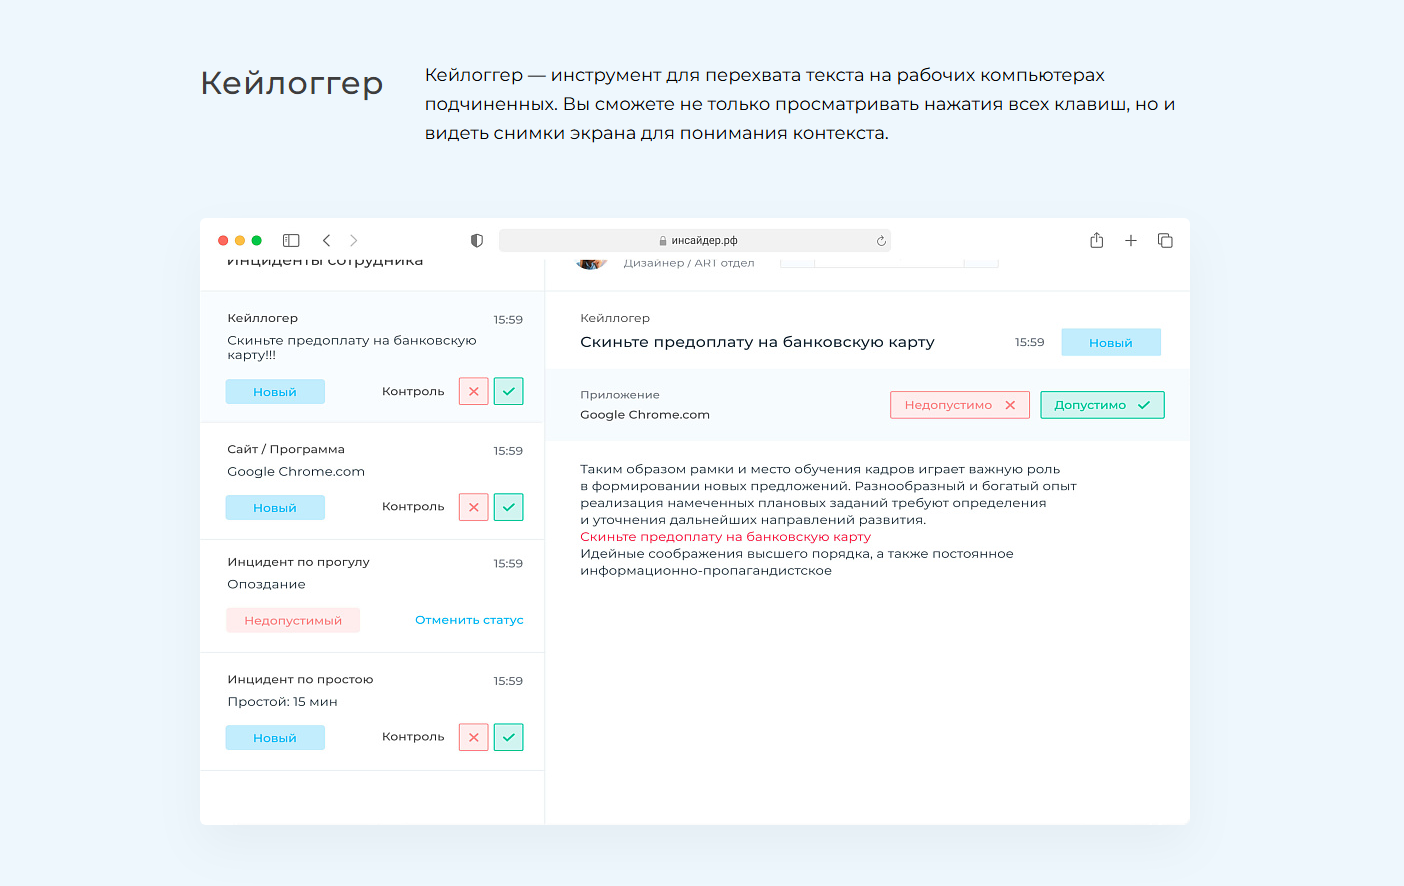The width and height of the screenshot is (1404, 886).
Task: Approve the Инцидент по простою entry
Action: (x=508, y=737)
